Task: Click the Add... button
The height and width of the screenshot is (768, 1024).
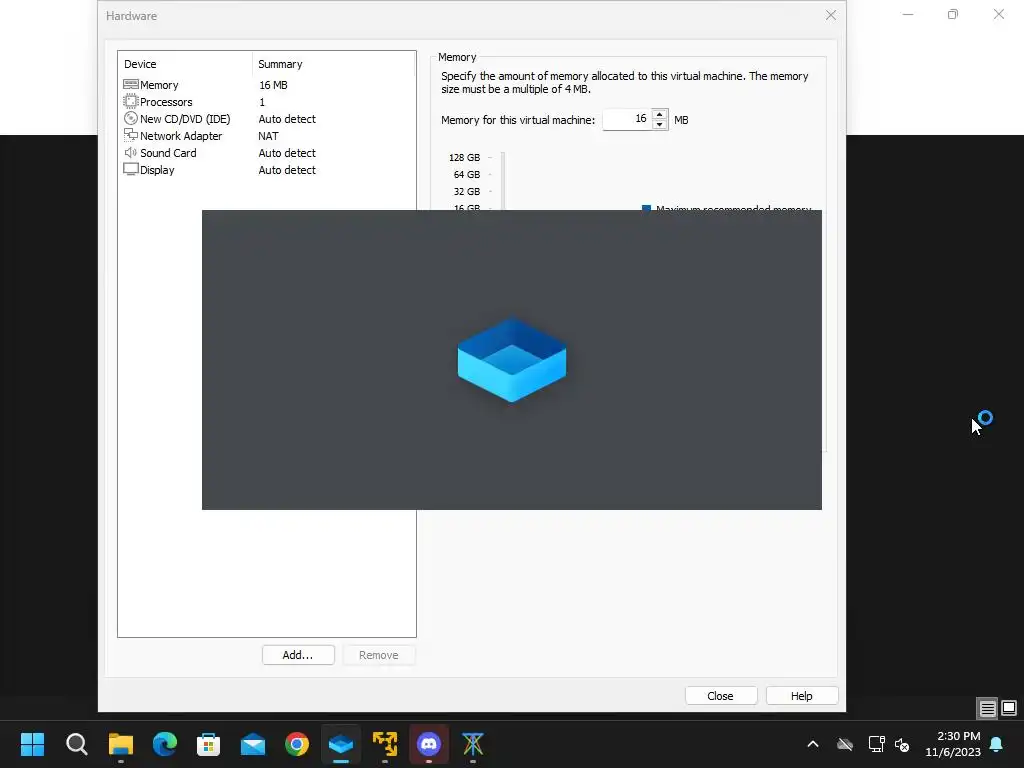Action: 298,655
